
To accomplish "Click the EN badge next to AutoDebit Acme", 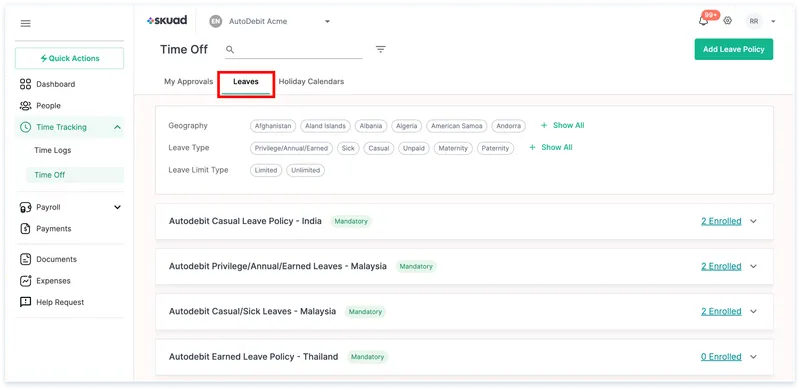I will tap(216, 21).
